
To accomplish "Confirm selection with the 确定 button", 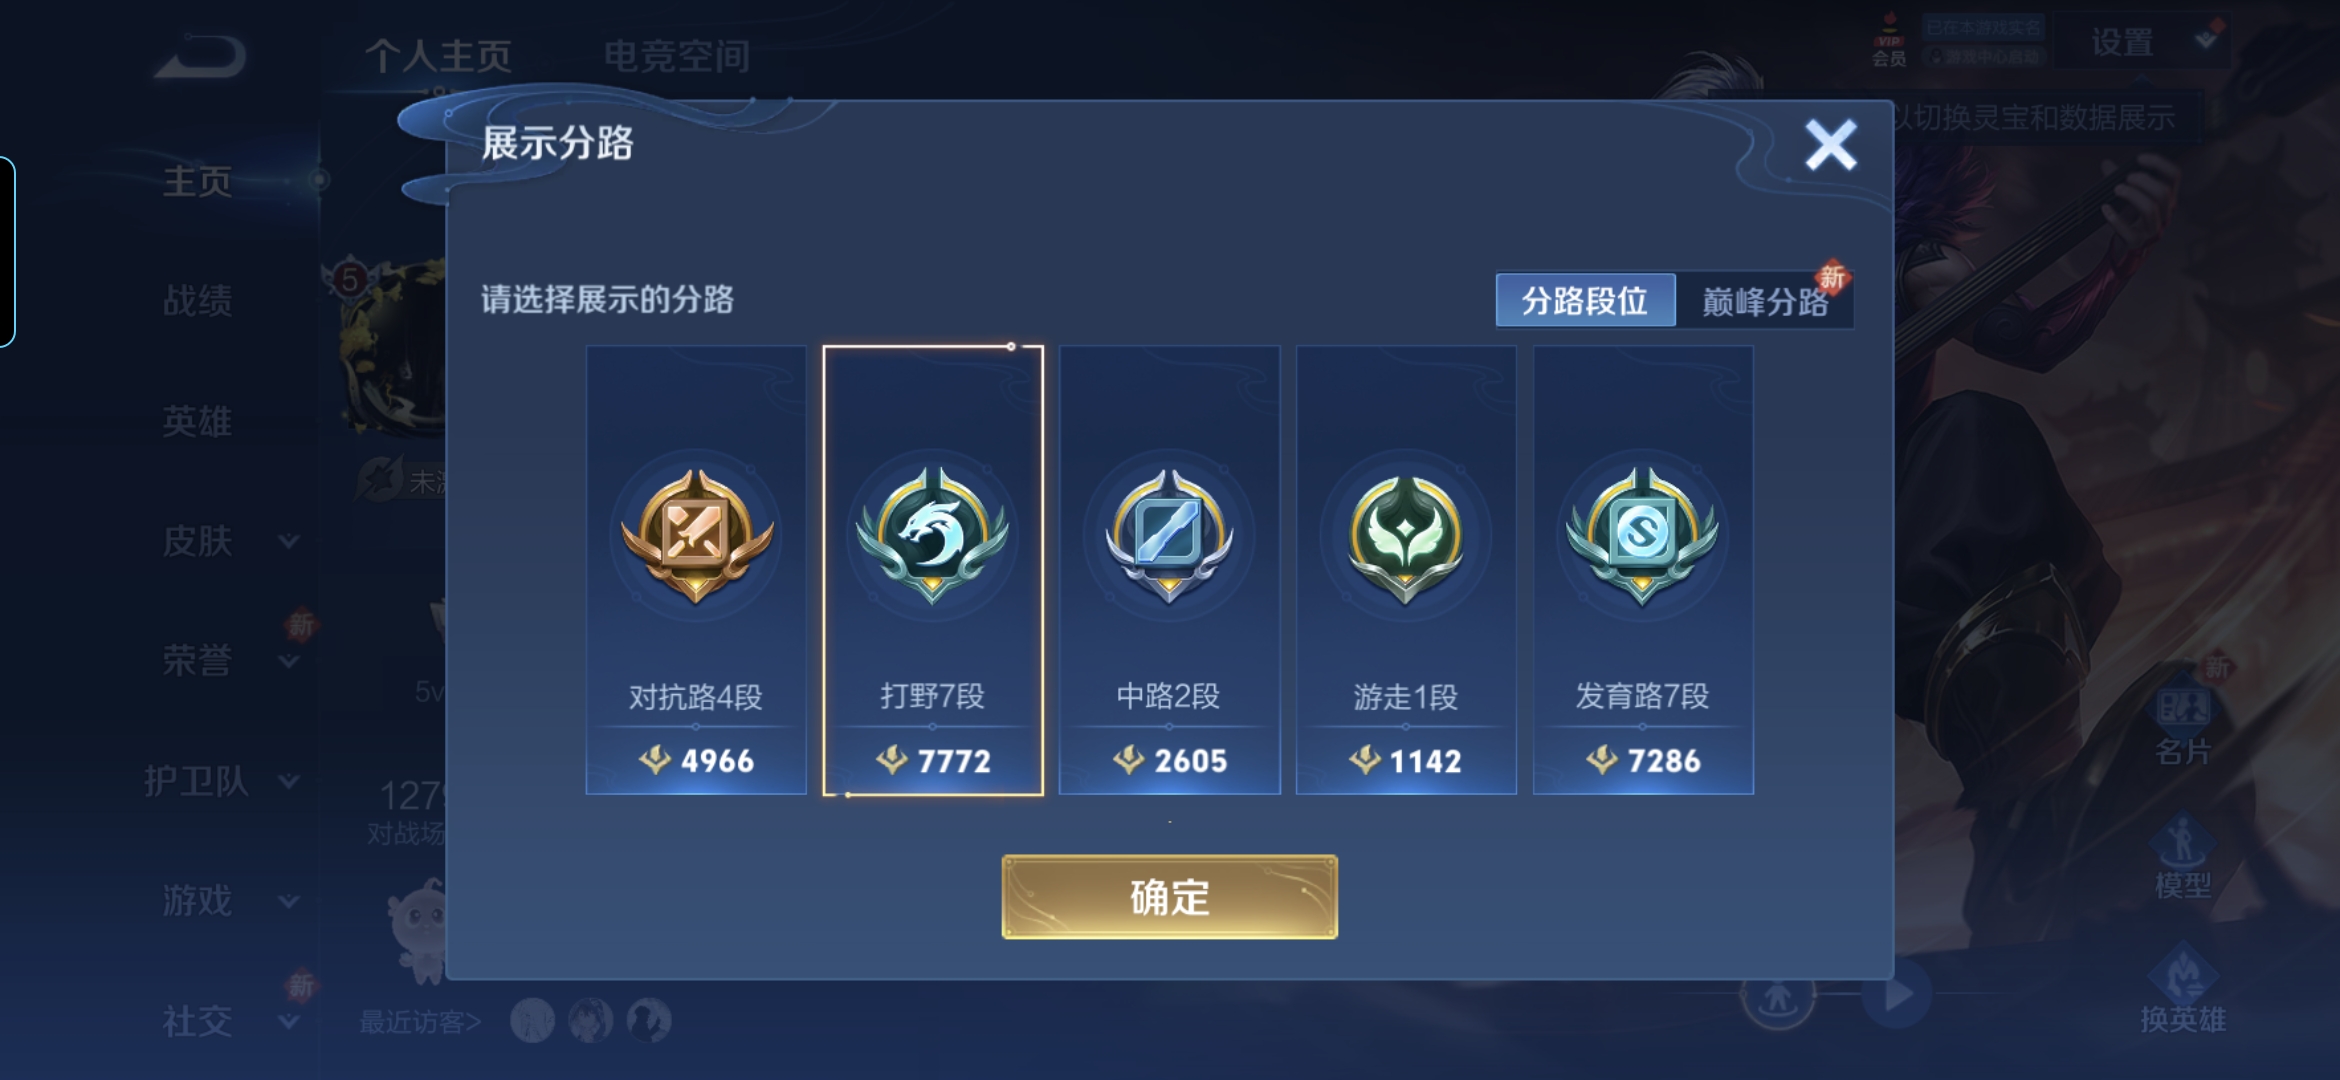I will [1169, 897].
